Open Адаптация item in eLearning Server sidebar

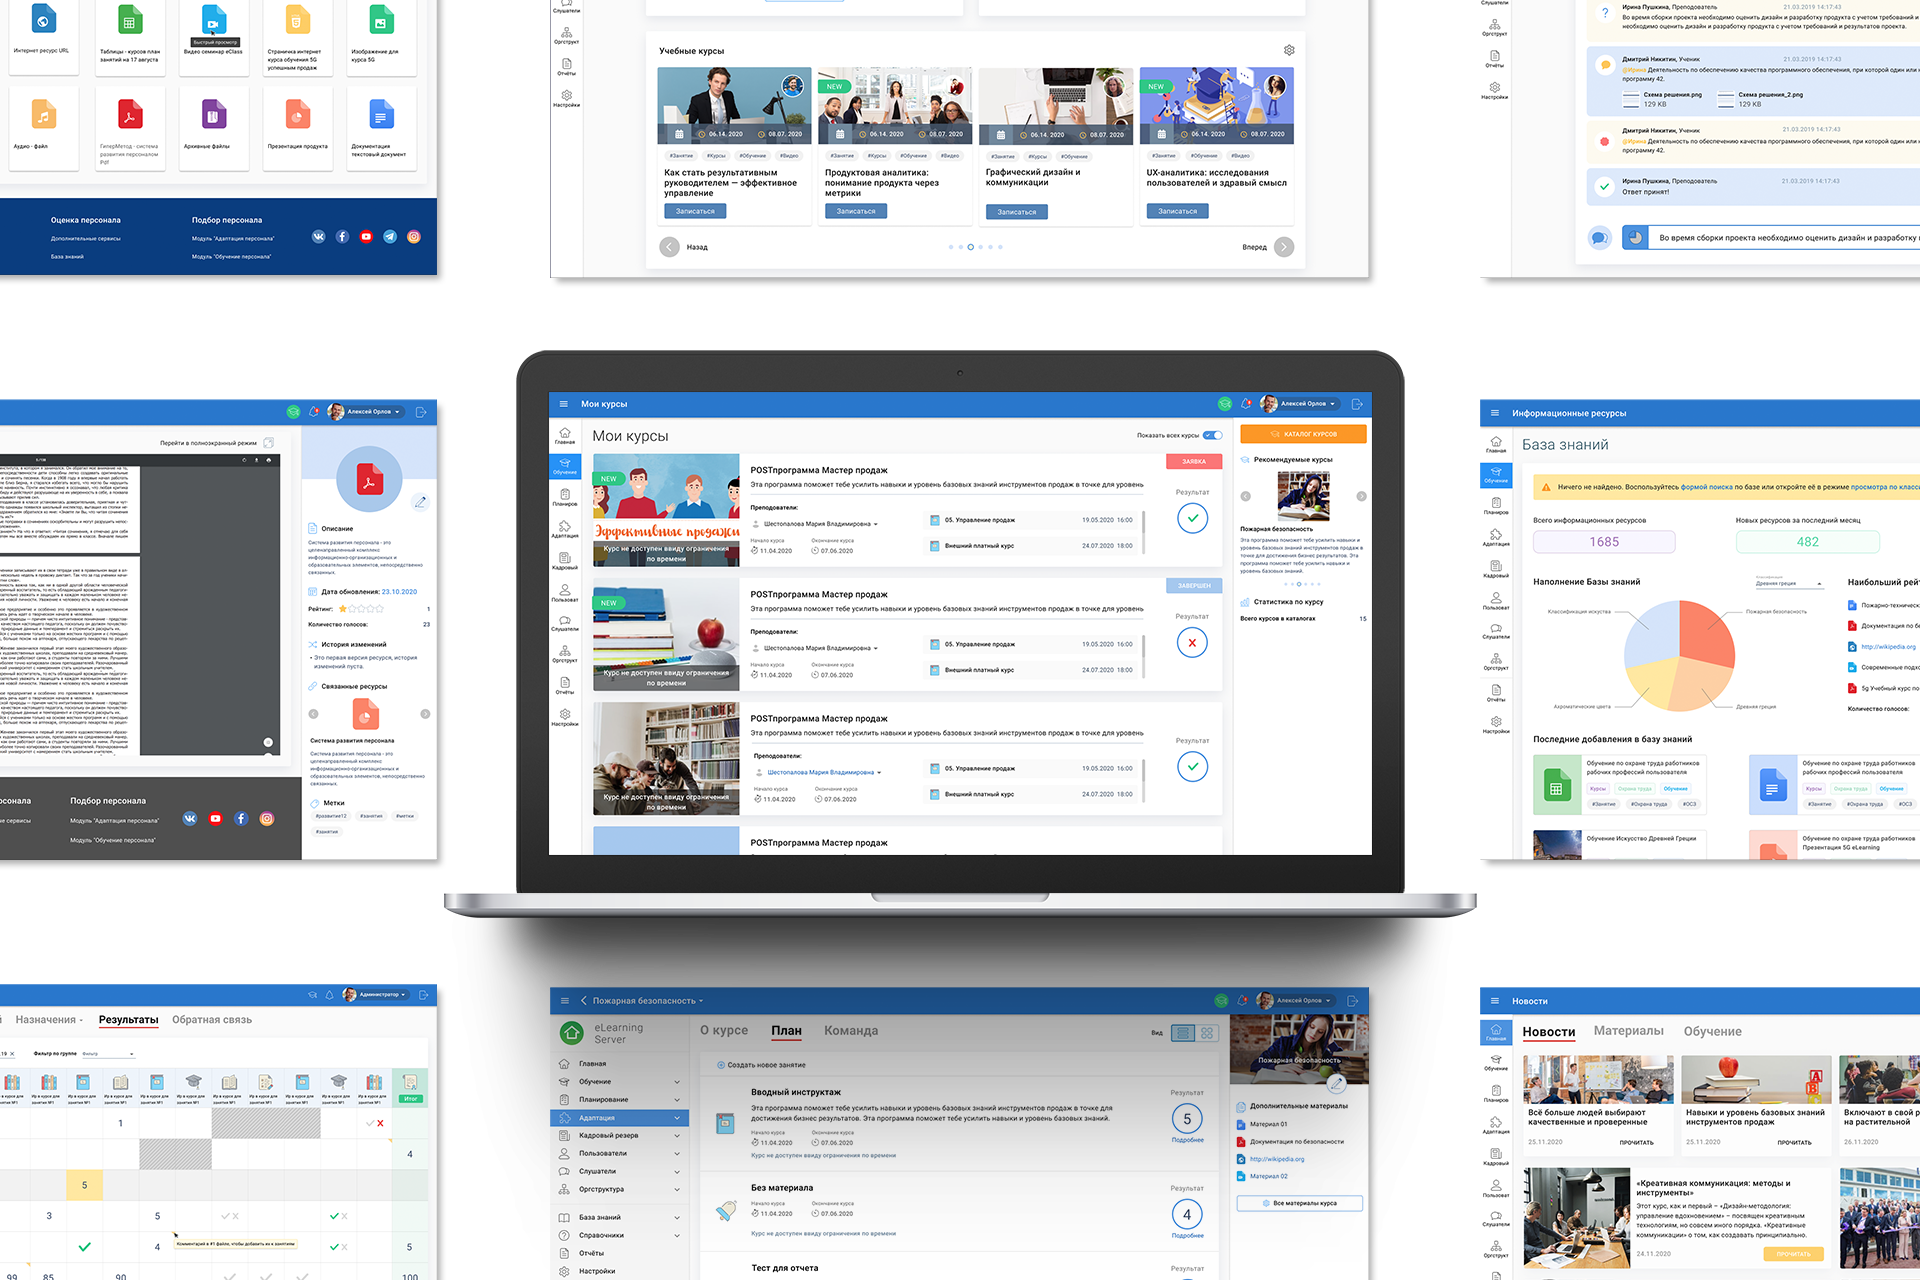pyautogui.click(x=620, y=1118)
